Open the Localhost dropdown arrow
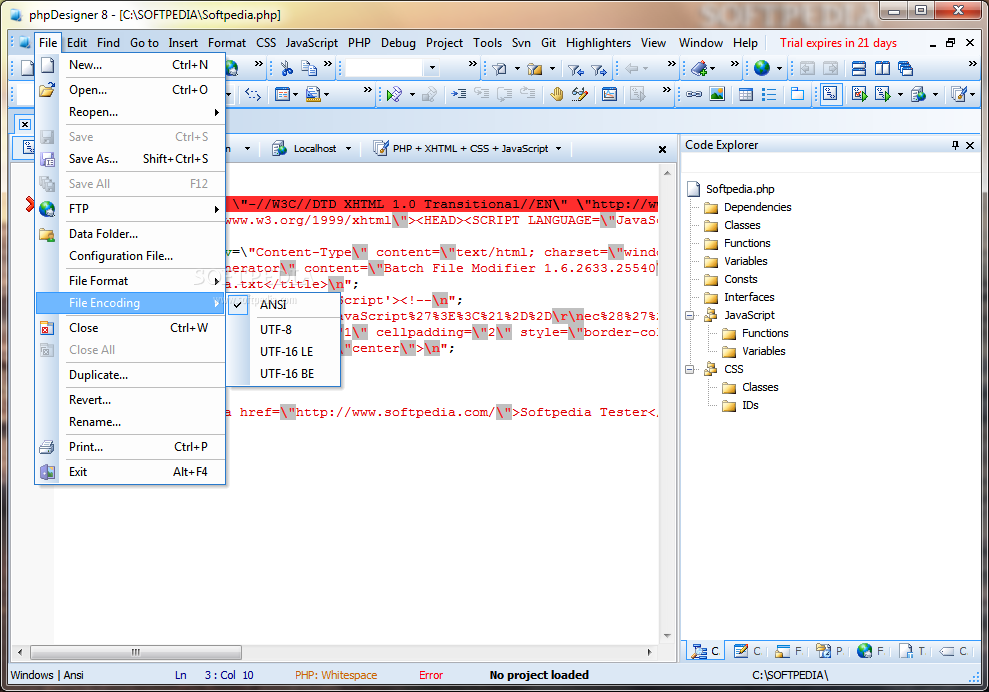 point(348,149)
